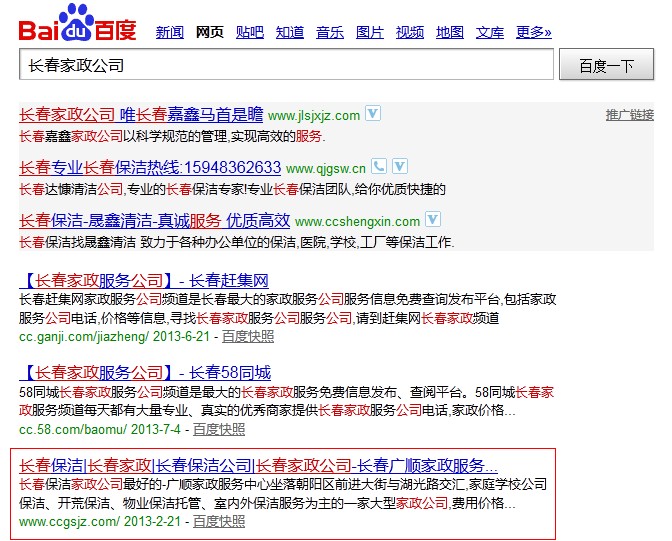Click the phone icon beside www.qjgsw.cn
This screenshot has width=672, height=541.
coord(379,166)
